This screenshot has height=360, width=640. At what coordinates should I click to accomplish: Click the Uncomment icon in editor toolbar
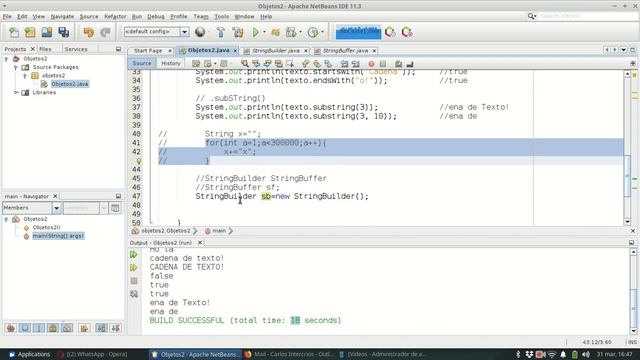click(410, 64)
